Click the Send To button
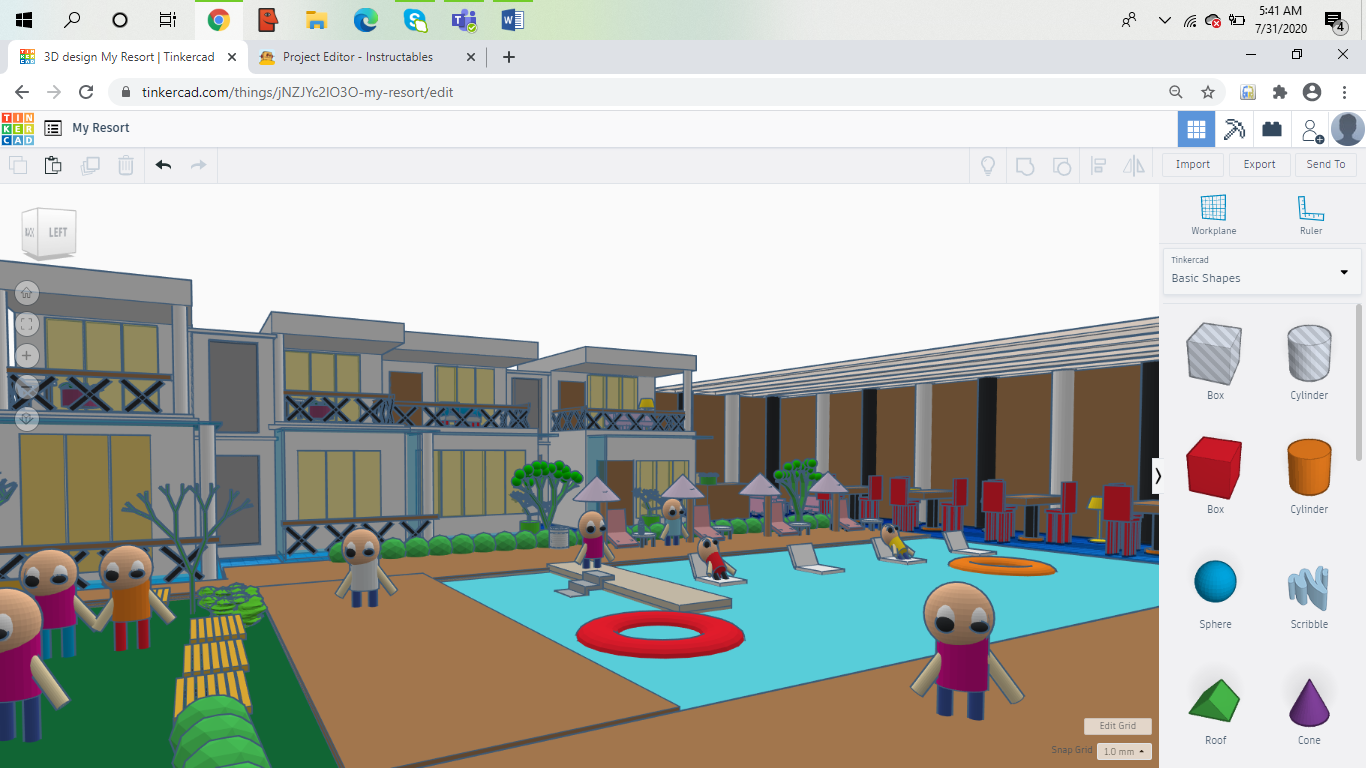The width and height of the screenshot is (1366, 768). (x=1326, y=165)
